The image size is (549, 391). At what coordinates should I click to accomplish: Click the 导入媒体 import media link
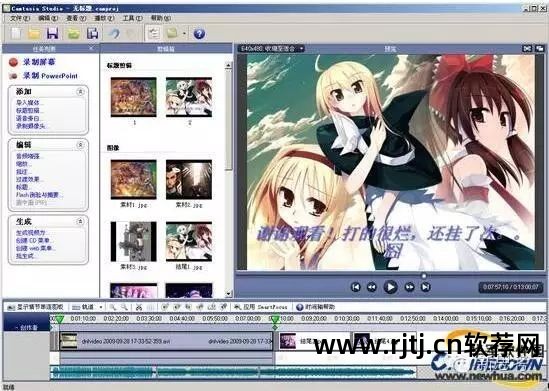(29, 103)
